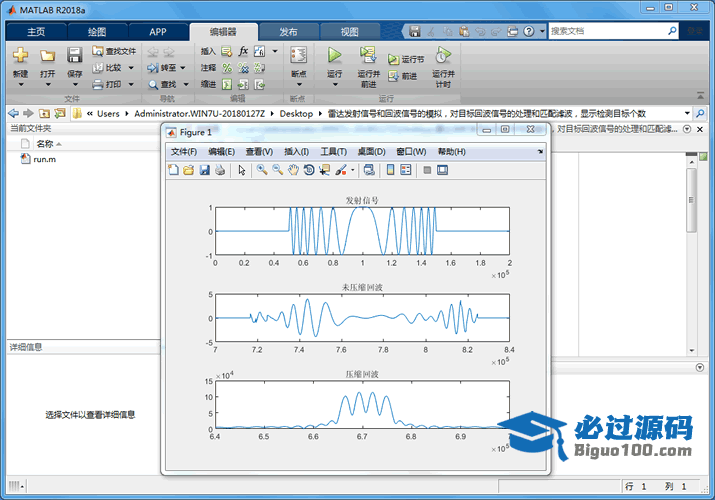Expand the 转至 dropdown arrow
The image size is (715, 500).
pos(183,68)
